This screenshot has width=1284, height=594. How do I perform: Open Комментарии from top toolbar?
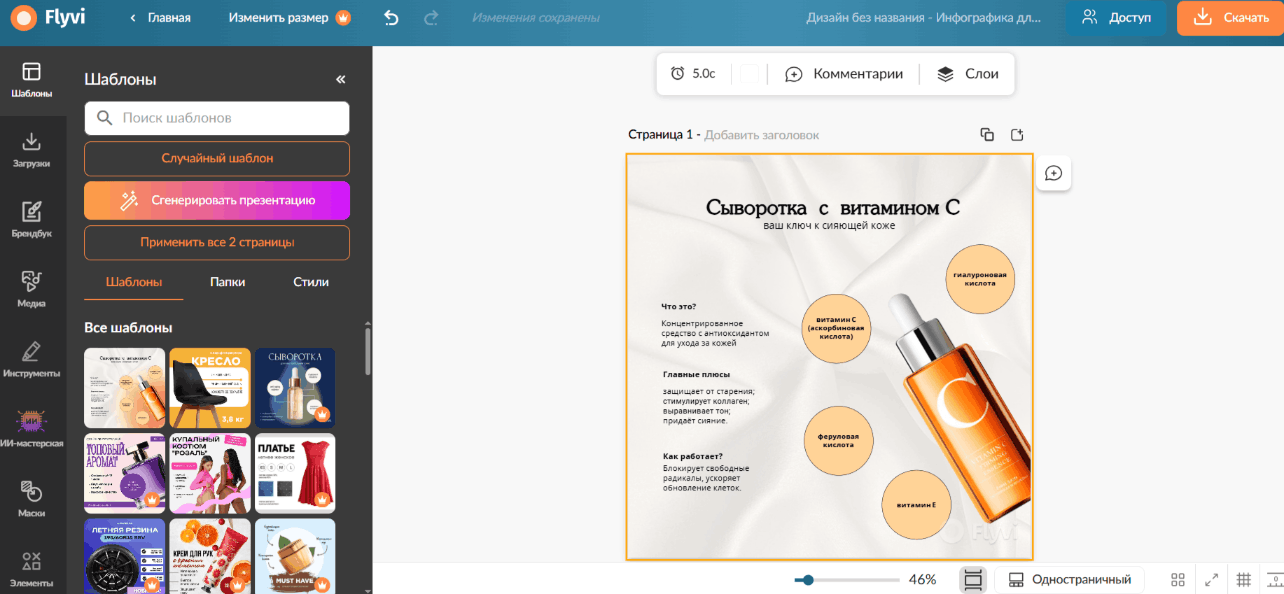click(x=844, y=74)
